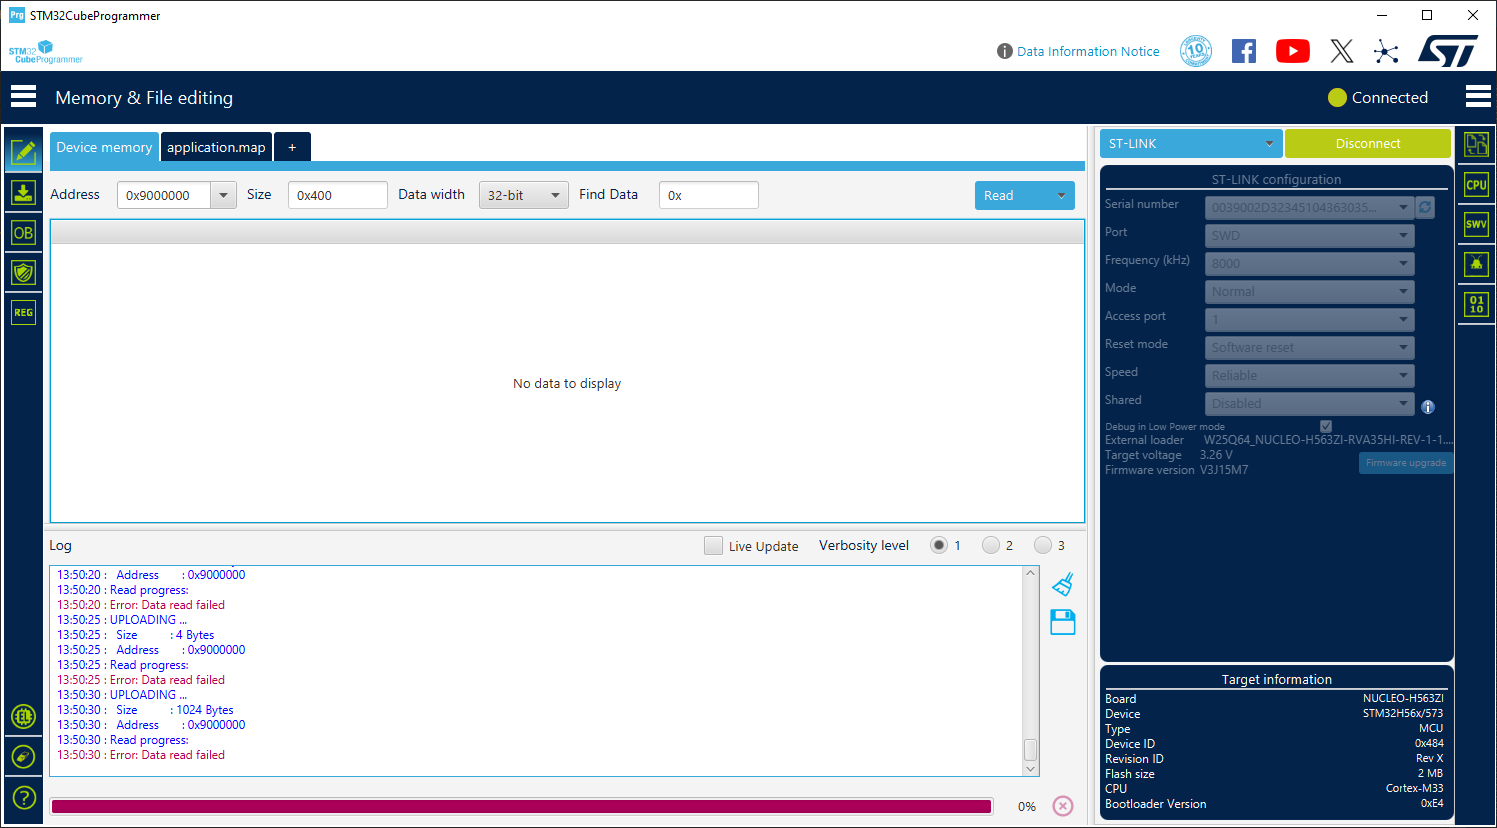Viewport: 1497px width, 828px height.
Task: Click the Find Data input field
Action: 708,195
